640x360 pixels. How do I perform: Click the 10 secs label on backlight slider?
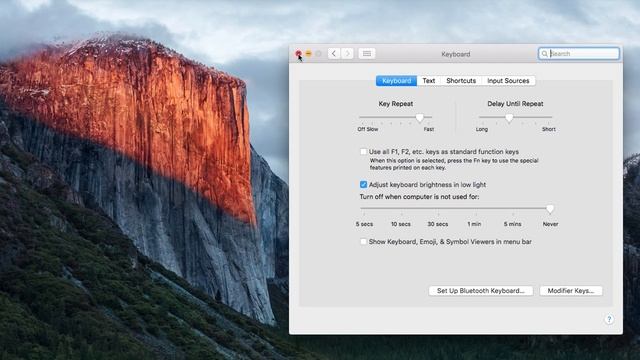pyautogui.click(x=401, y=224)
